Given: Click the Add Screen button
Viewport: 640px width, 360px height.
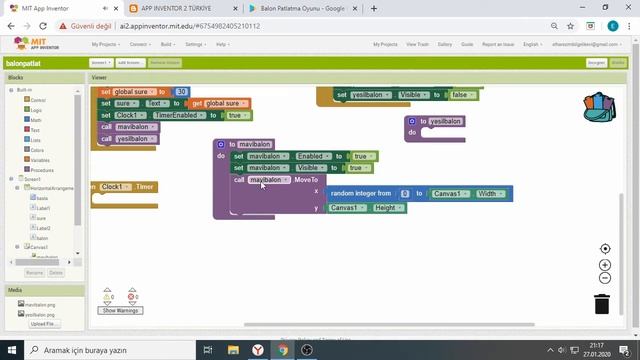Looking at the screenshot, I should click(x=130, y=62).
